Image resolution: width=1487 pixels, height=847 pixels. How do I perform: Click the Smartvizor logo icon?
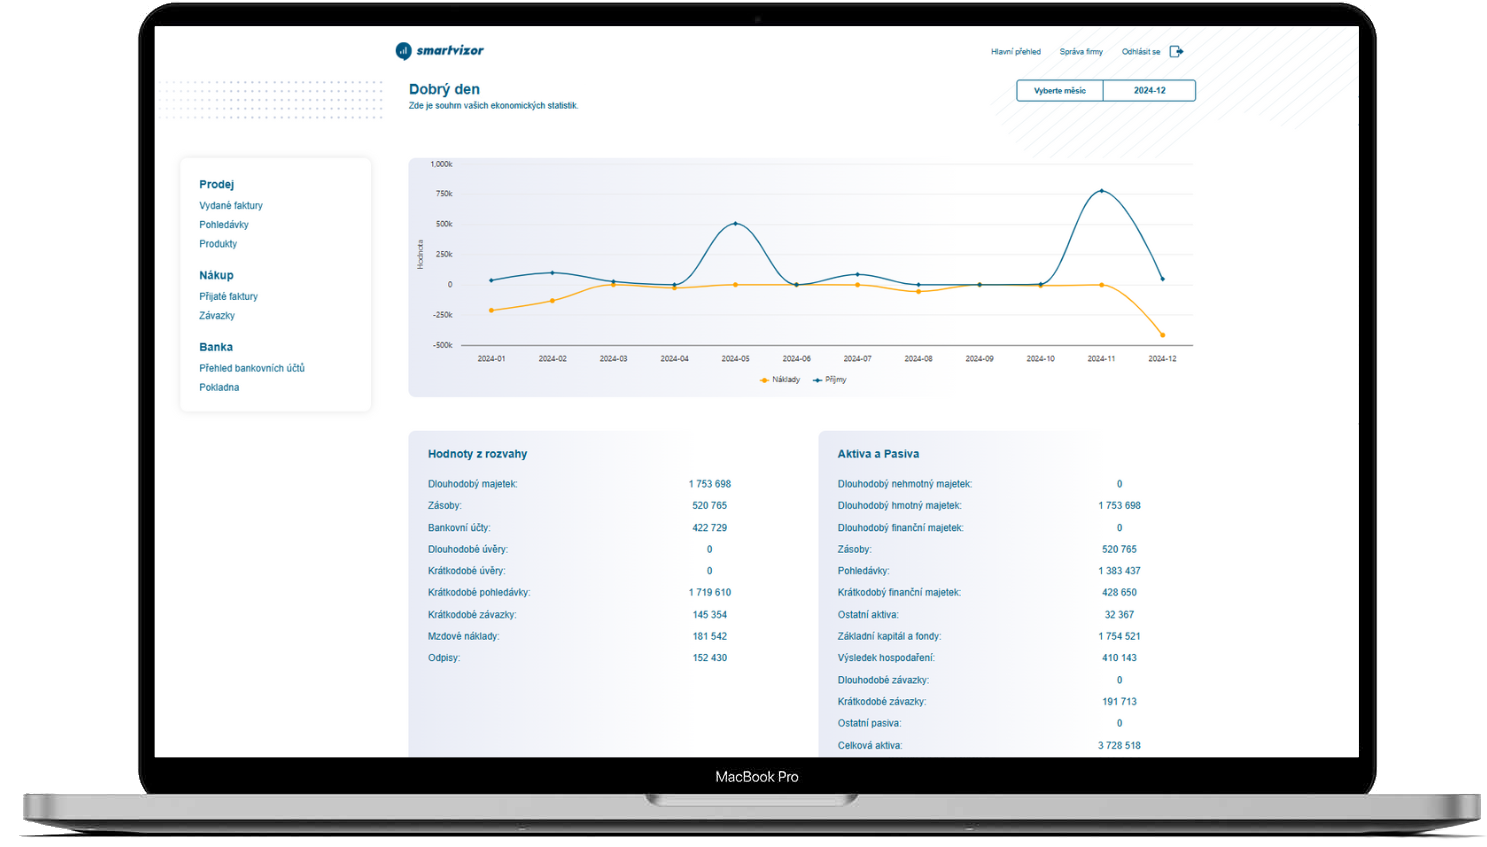tap(403, 51)
